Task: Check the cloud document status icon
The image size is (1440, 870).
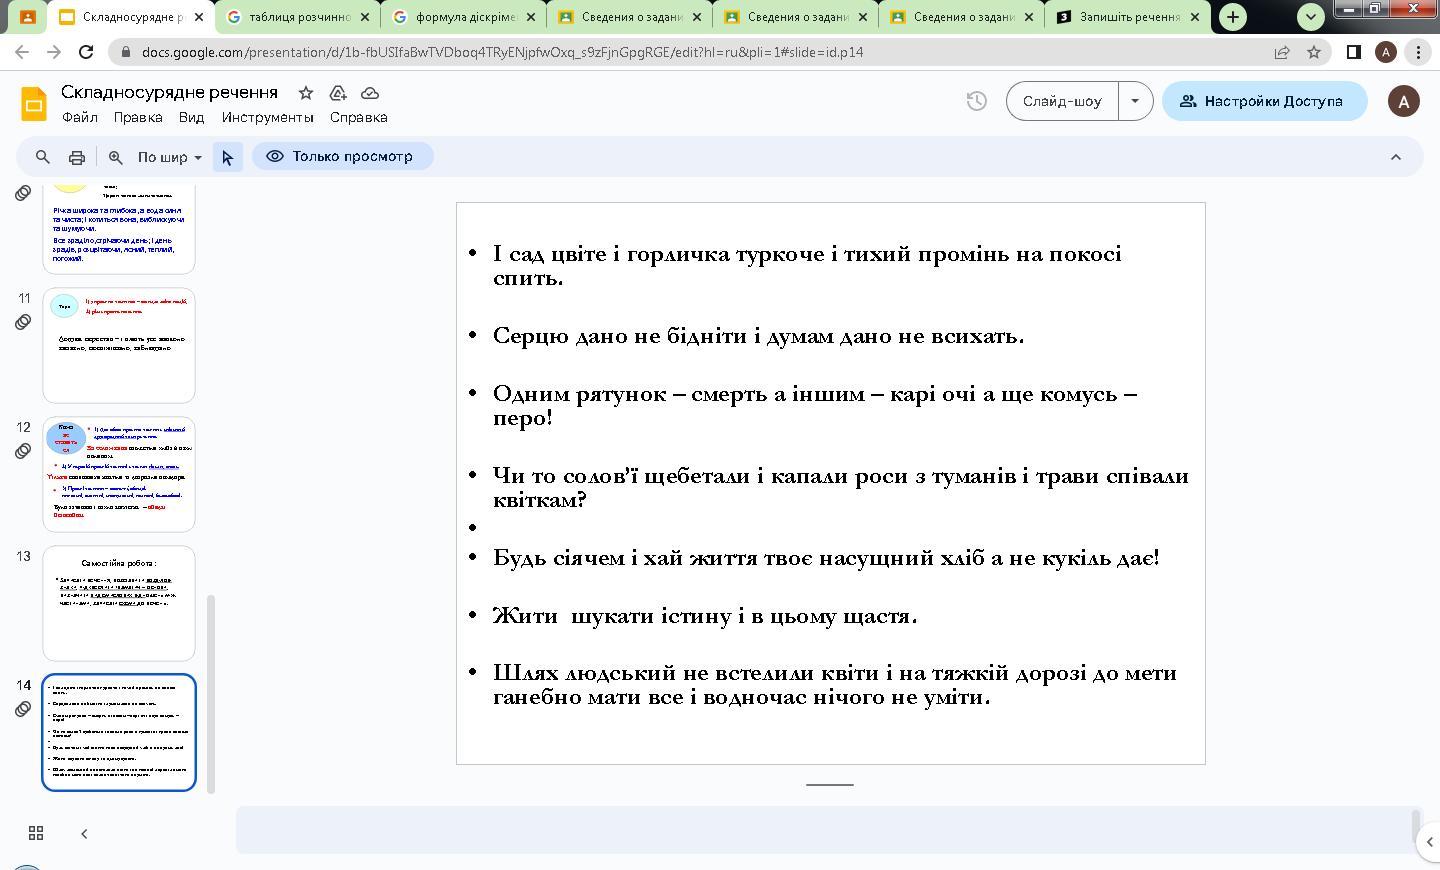Action: tap(370, 93)
